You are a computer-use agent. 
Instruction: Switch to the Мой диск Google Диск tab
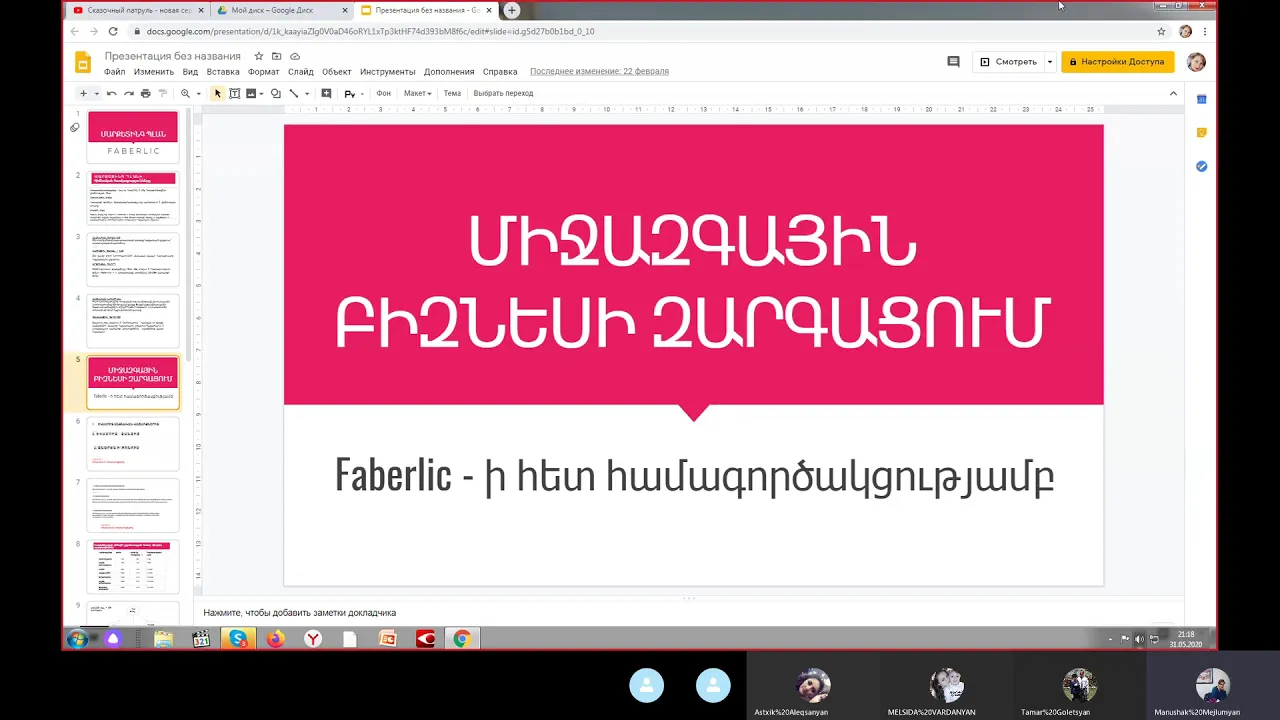[x=282, y=10]
